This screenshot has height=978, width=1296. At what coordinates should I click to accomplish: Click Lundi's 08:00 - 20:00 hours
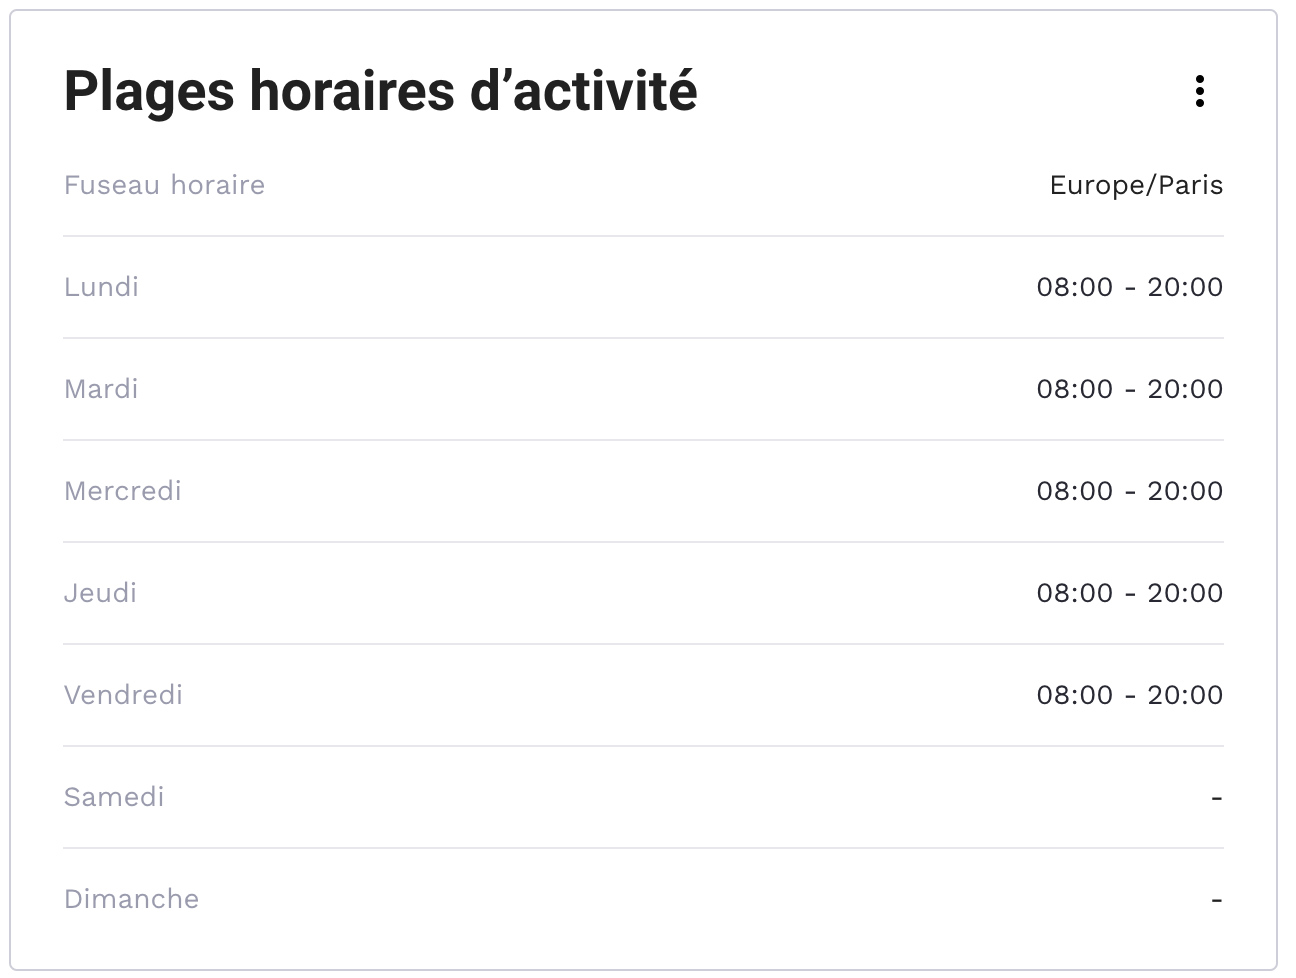tap(1130, 287)
